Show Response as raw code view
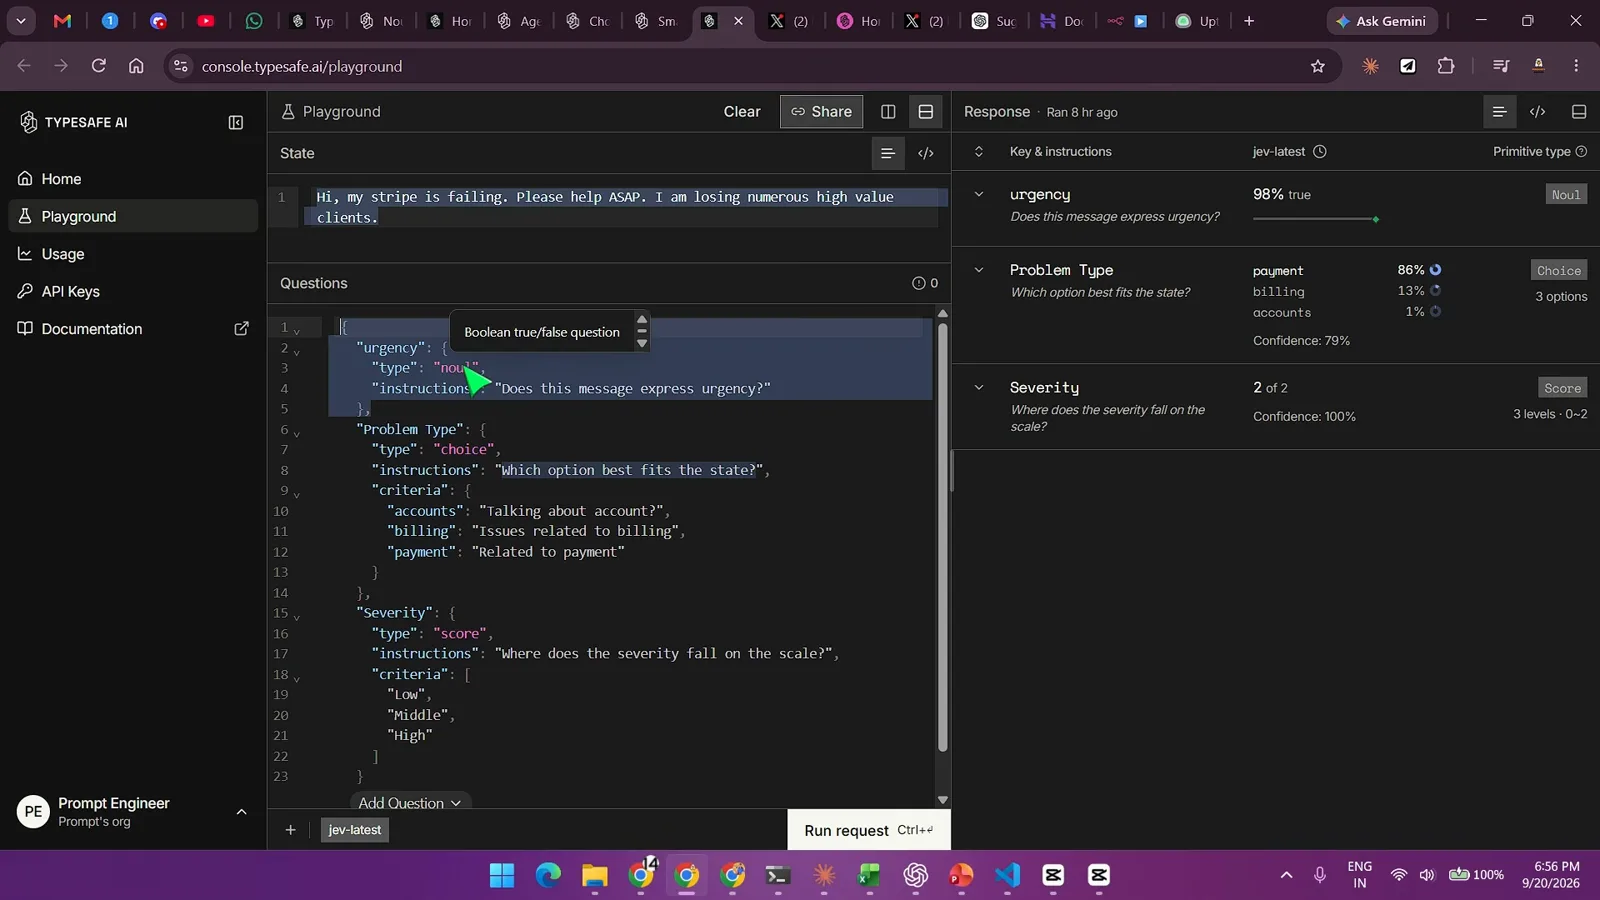 click(x=1538, y=112)
